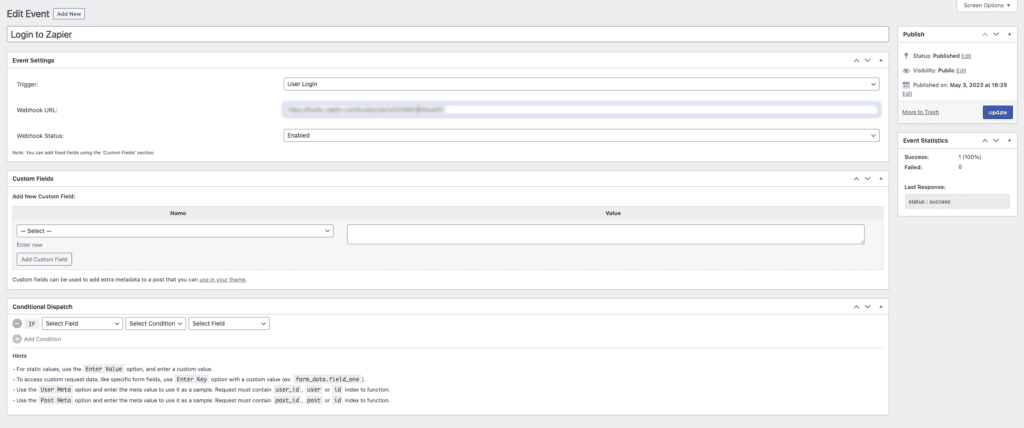
Task: Click the User Meta code hint
Action: click(56, 389)
